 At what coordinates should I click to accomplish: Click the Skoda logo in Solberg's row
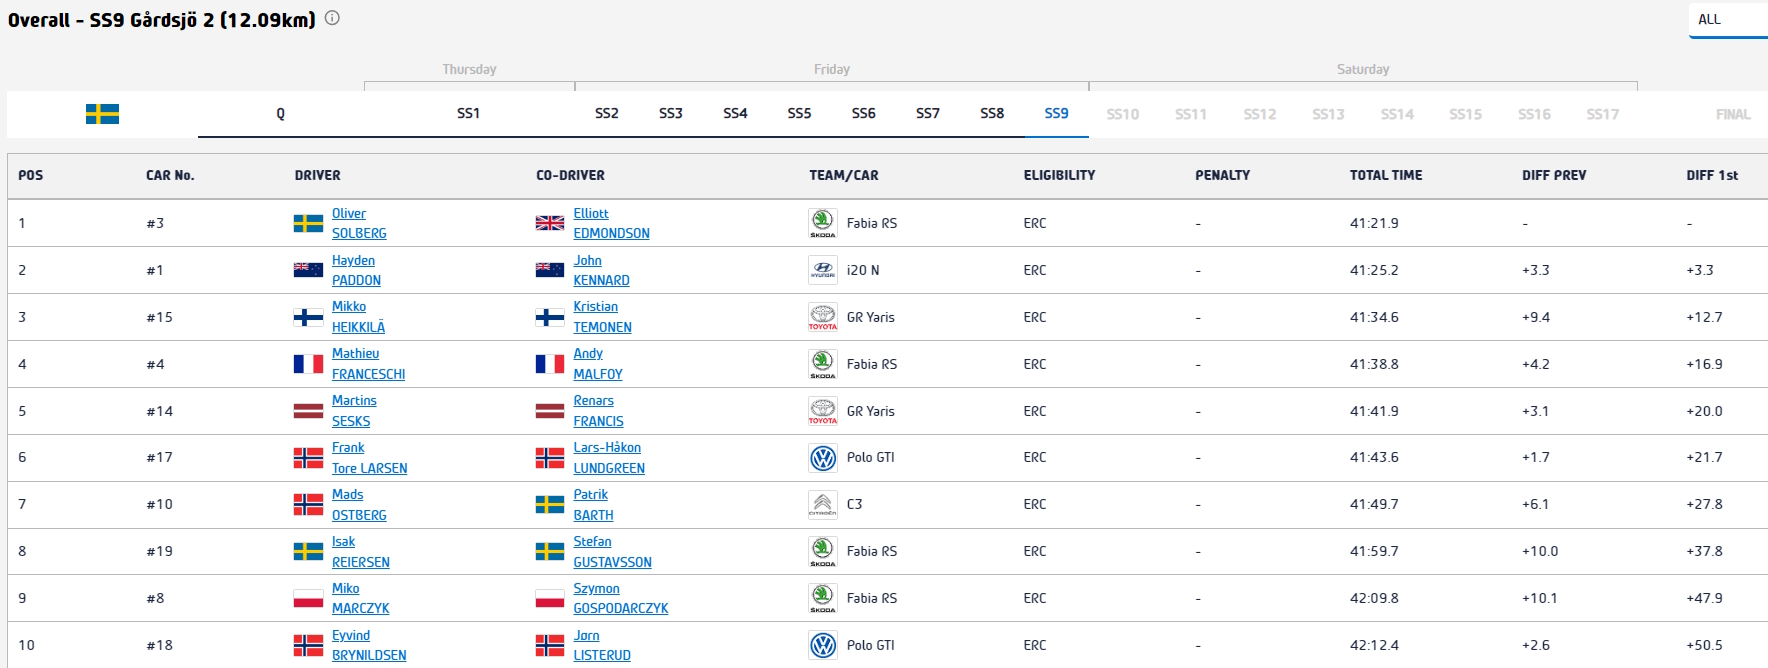click(822, 223)
